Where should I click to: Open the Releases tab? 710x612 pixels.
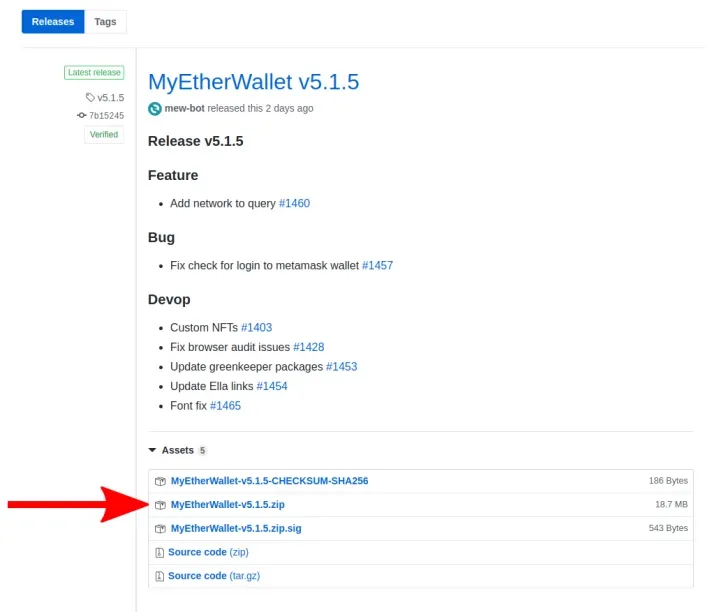tap(53, 22)
